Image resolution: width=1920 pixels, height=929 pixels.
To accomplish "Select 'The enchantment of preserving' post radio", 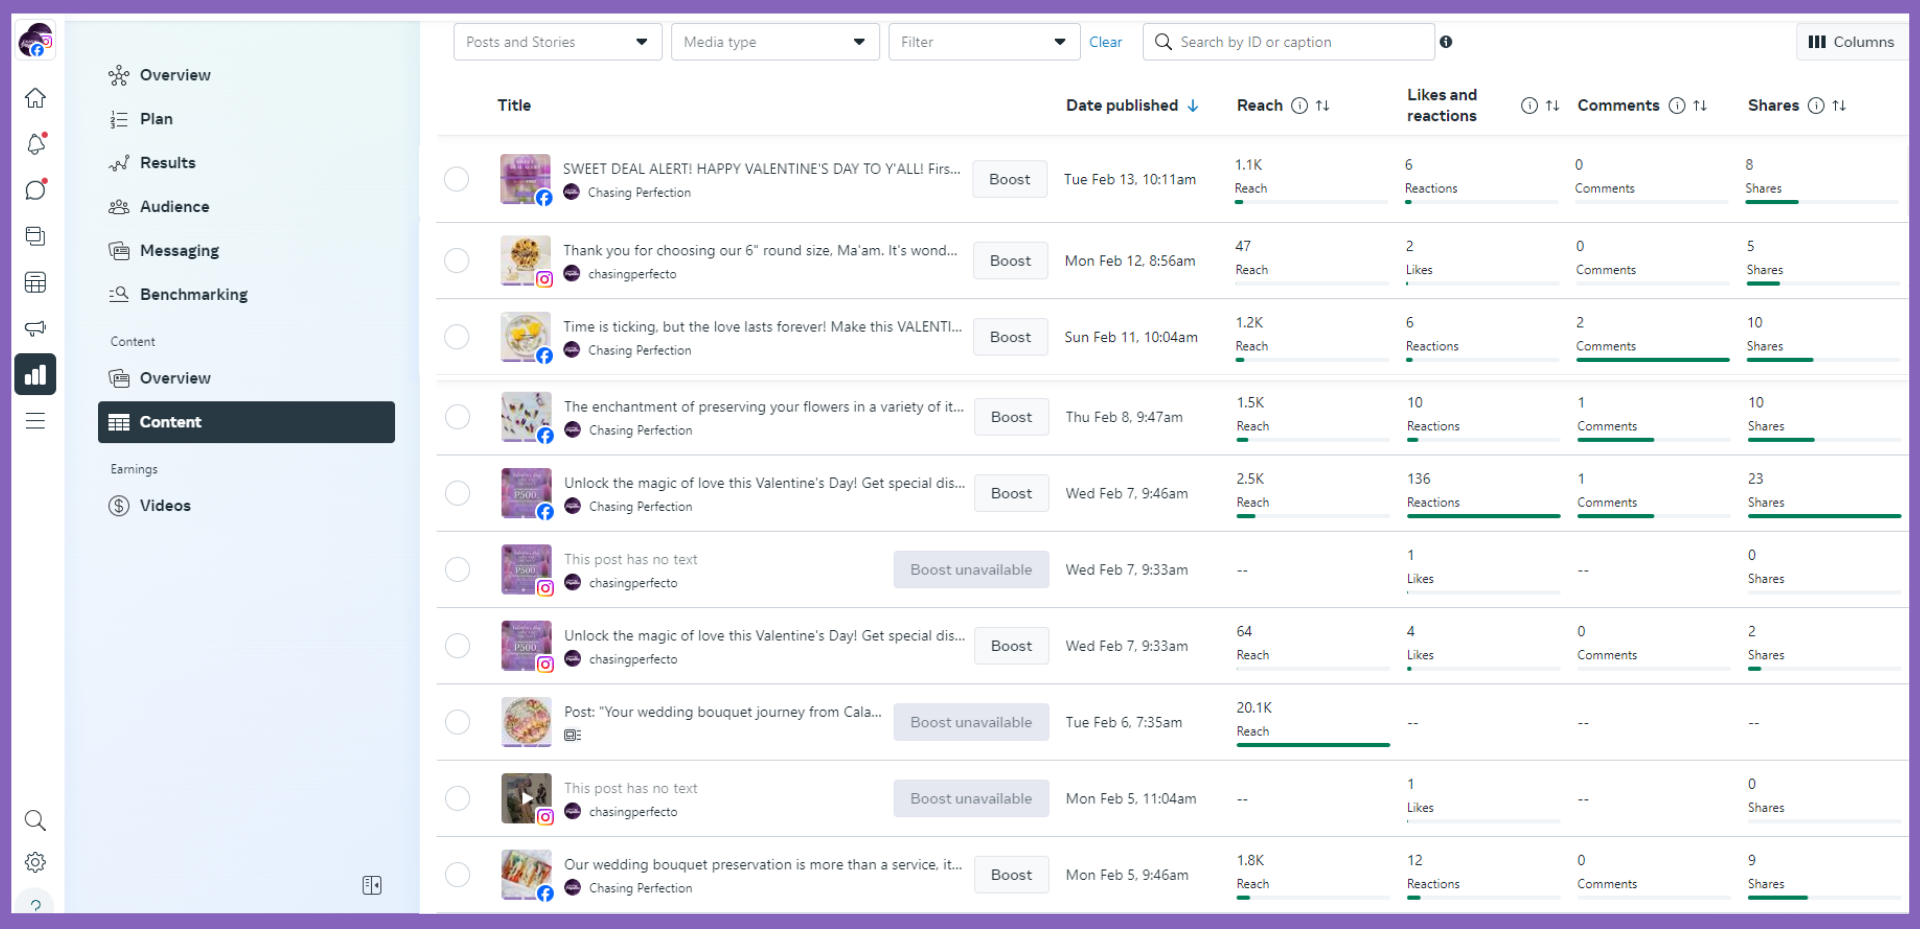I will pyautogui.click(x=457, y=417).
